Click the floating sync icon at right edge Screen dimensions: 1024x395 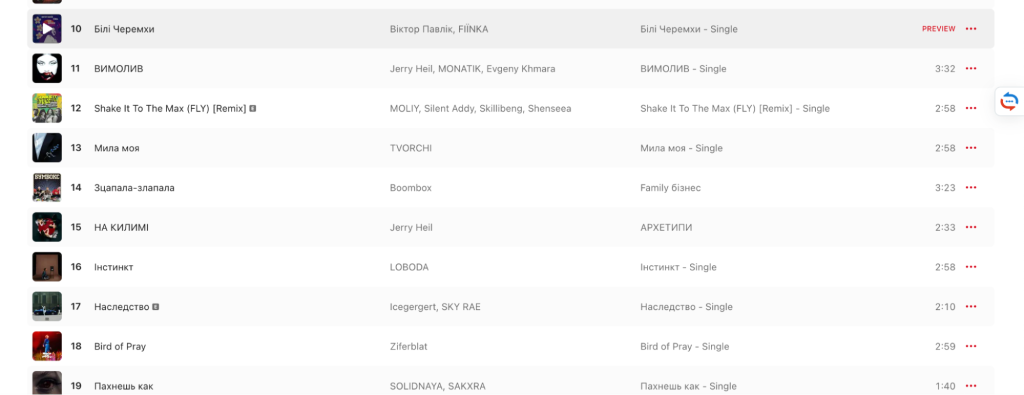click(1009, 102)
